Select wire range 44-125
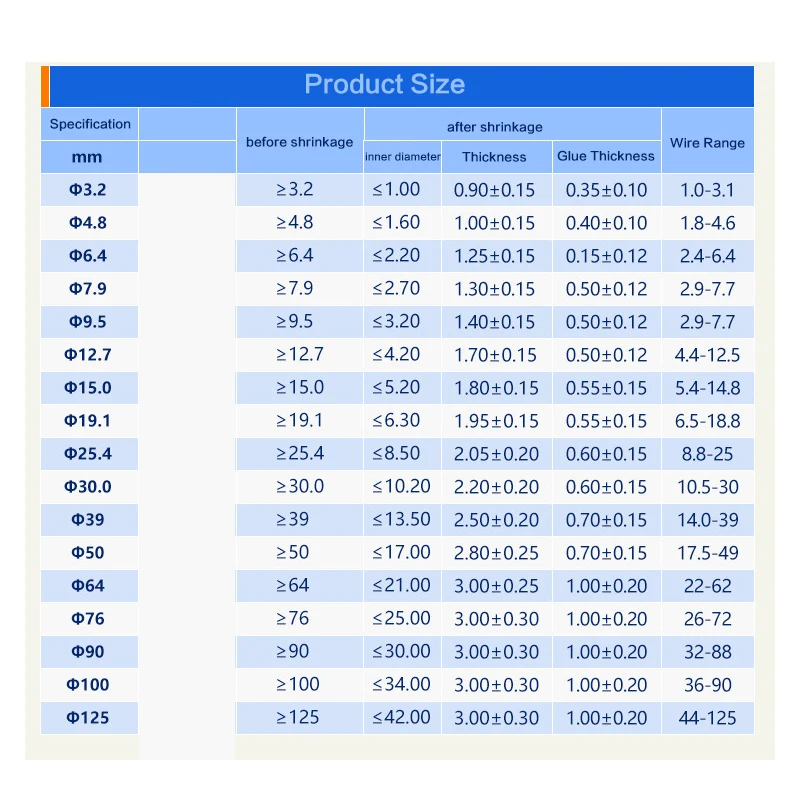This screenshot has width=800, height=800. coord(708,718)
